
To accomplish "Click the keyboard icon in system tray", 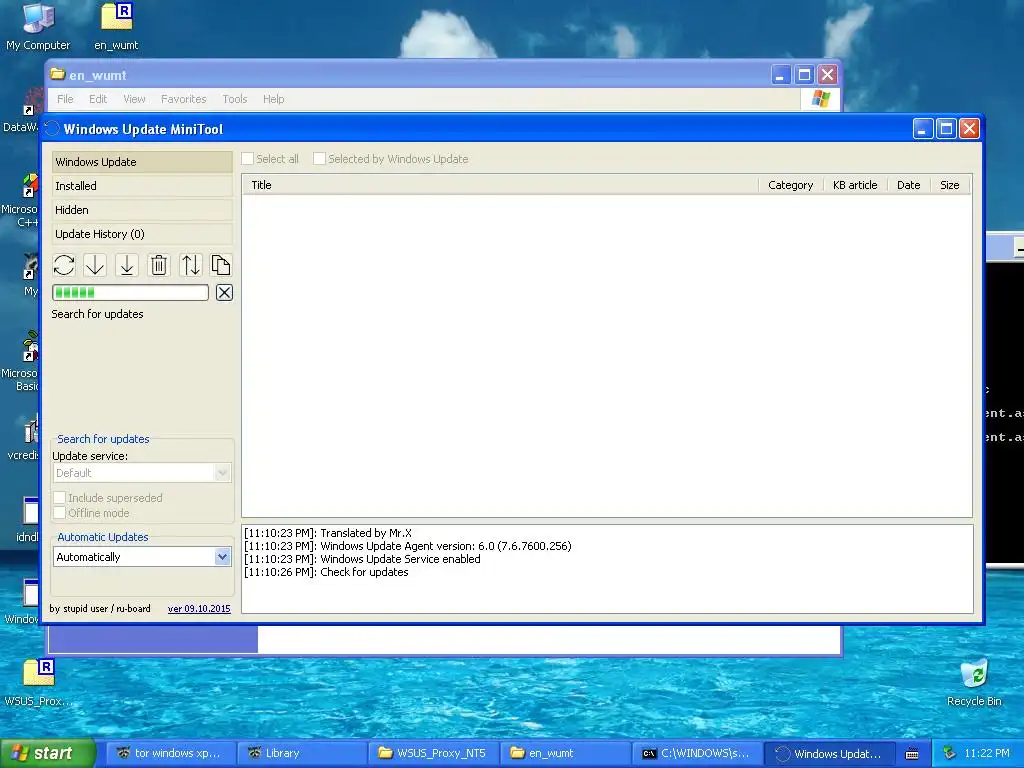I will pyautogui.click(x=912, y=754).
